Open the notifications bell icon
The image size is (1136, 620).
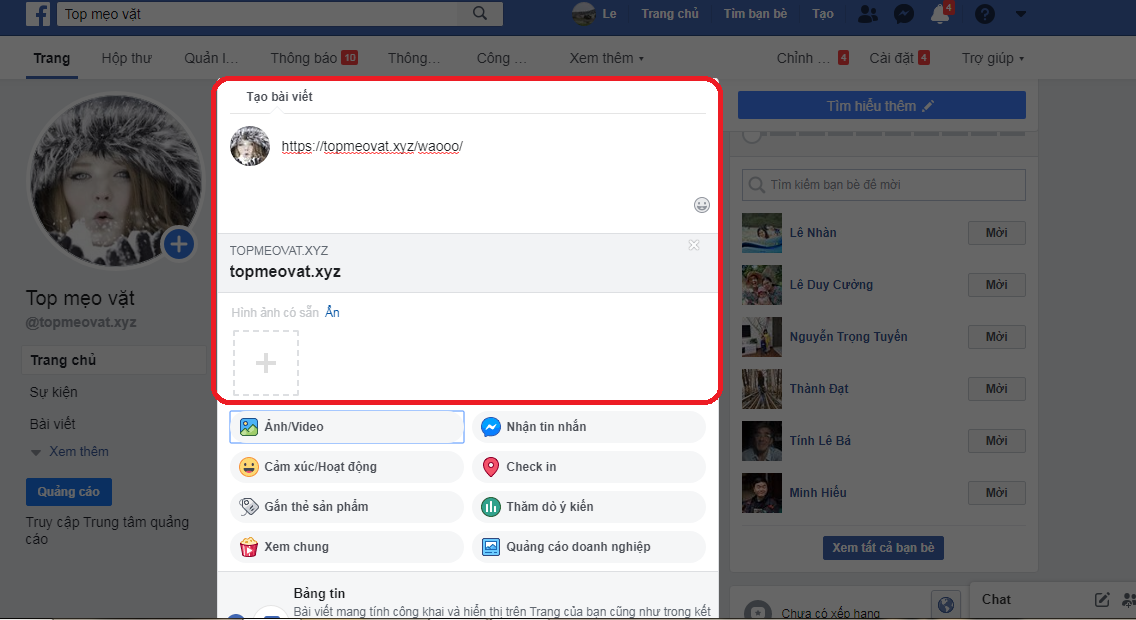(x=939, y=14)
